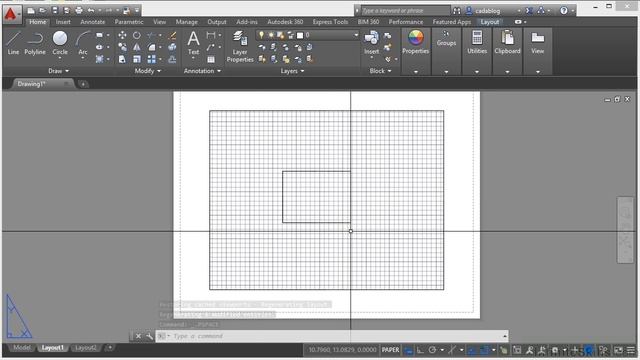Open the Annotate ribbon tab

93,22
